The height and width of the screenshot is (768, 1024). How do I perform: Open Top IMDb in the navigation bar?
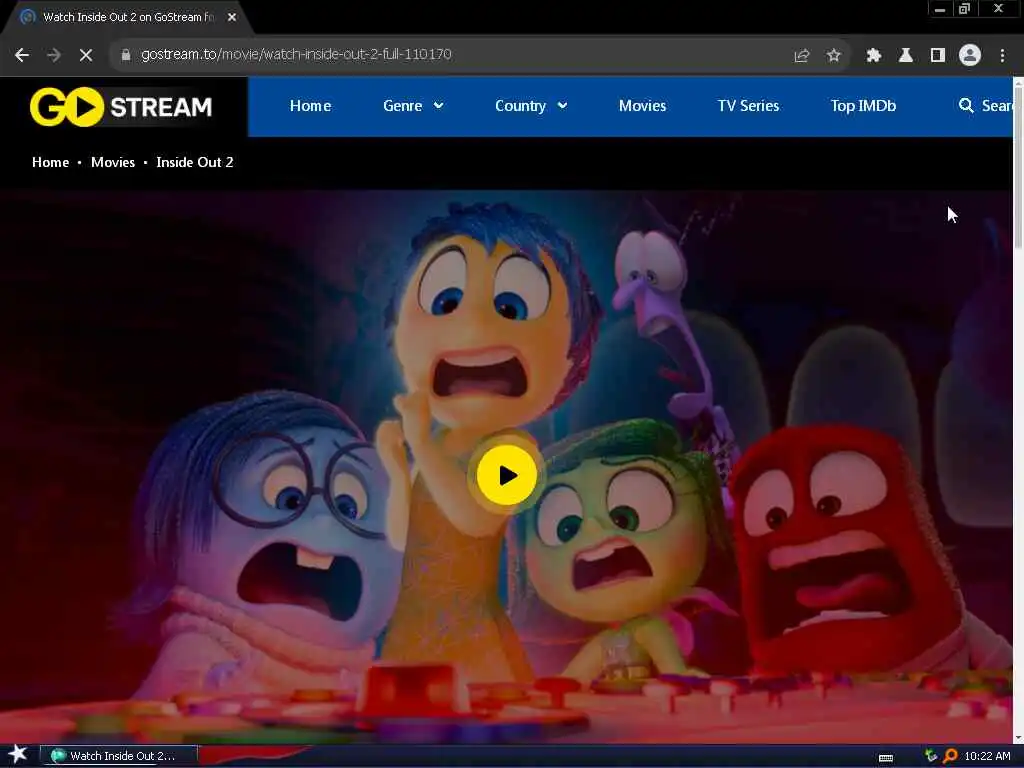tap(863, 106)
